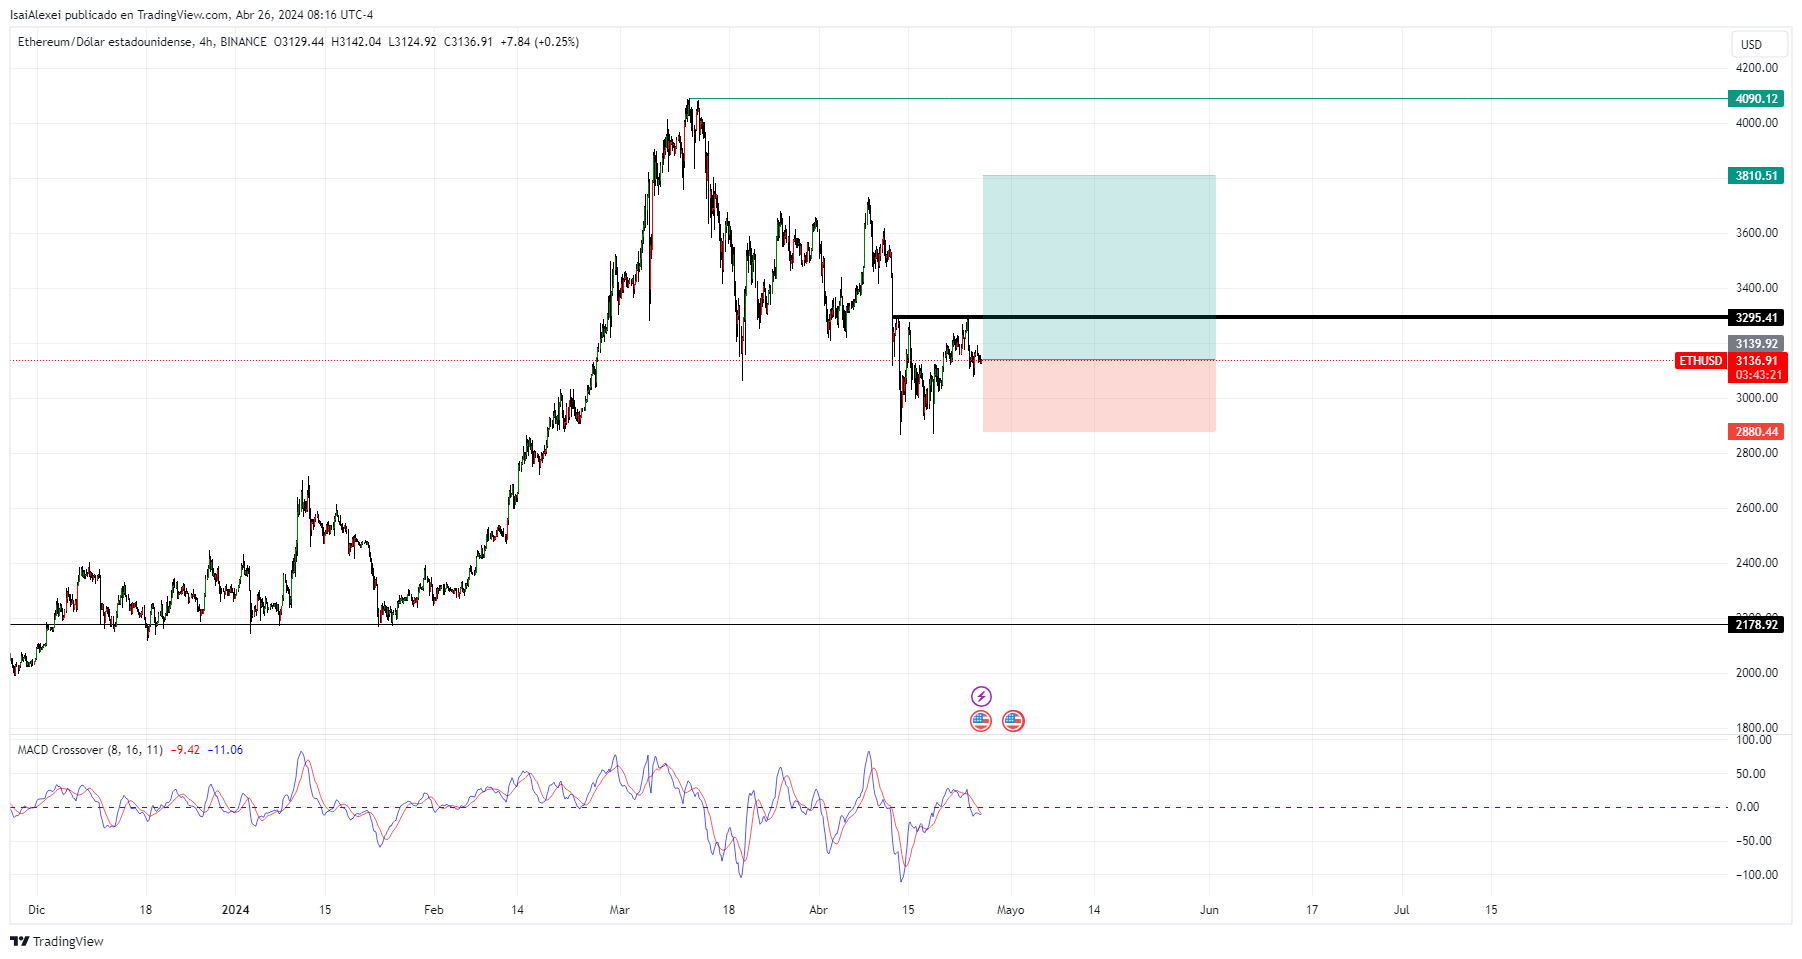This screenshot has width=1802, height=959.
Task: Click the 3136.91 current price label
Action: click(1757, 361)
